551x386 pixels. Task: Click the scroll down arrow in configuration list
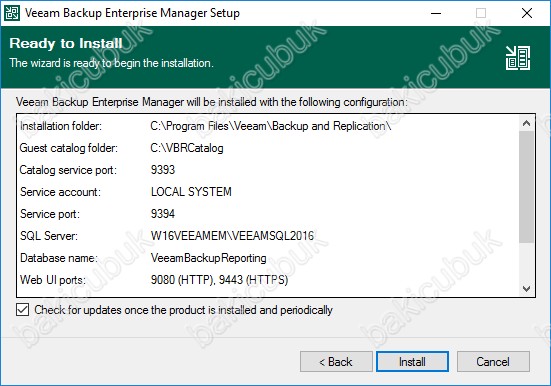[526, 289]
